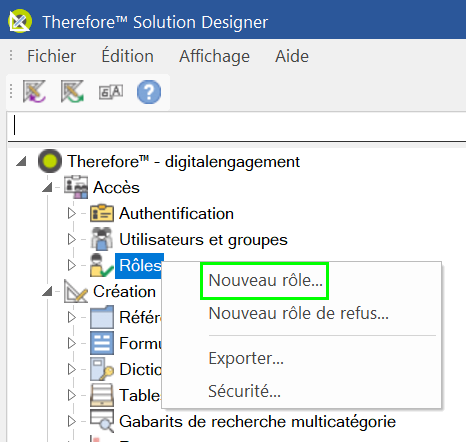Open help via blue question mark icon
The image size is (466, 442).
coord(149,92)
